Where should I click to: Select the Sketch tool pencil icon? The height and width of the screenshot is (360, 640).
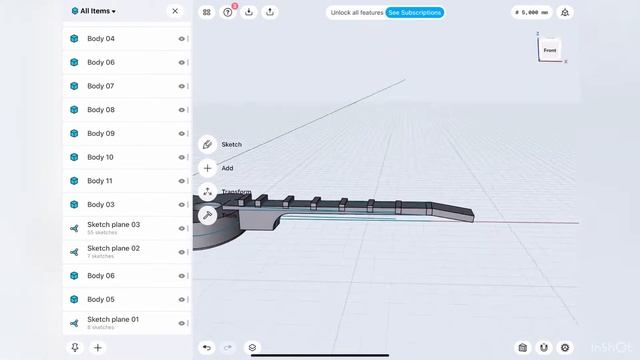pos(207,144)
